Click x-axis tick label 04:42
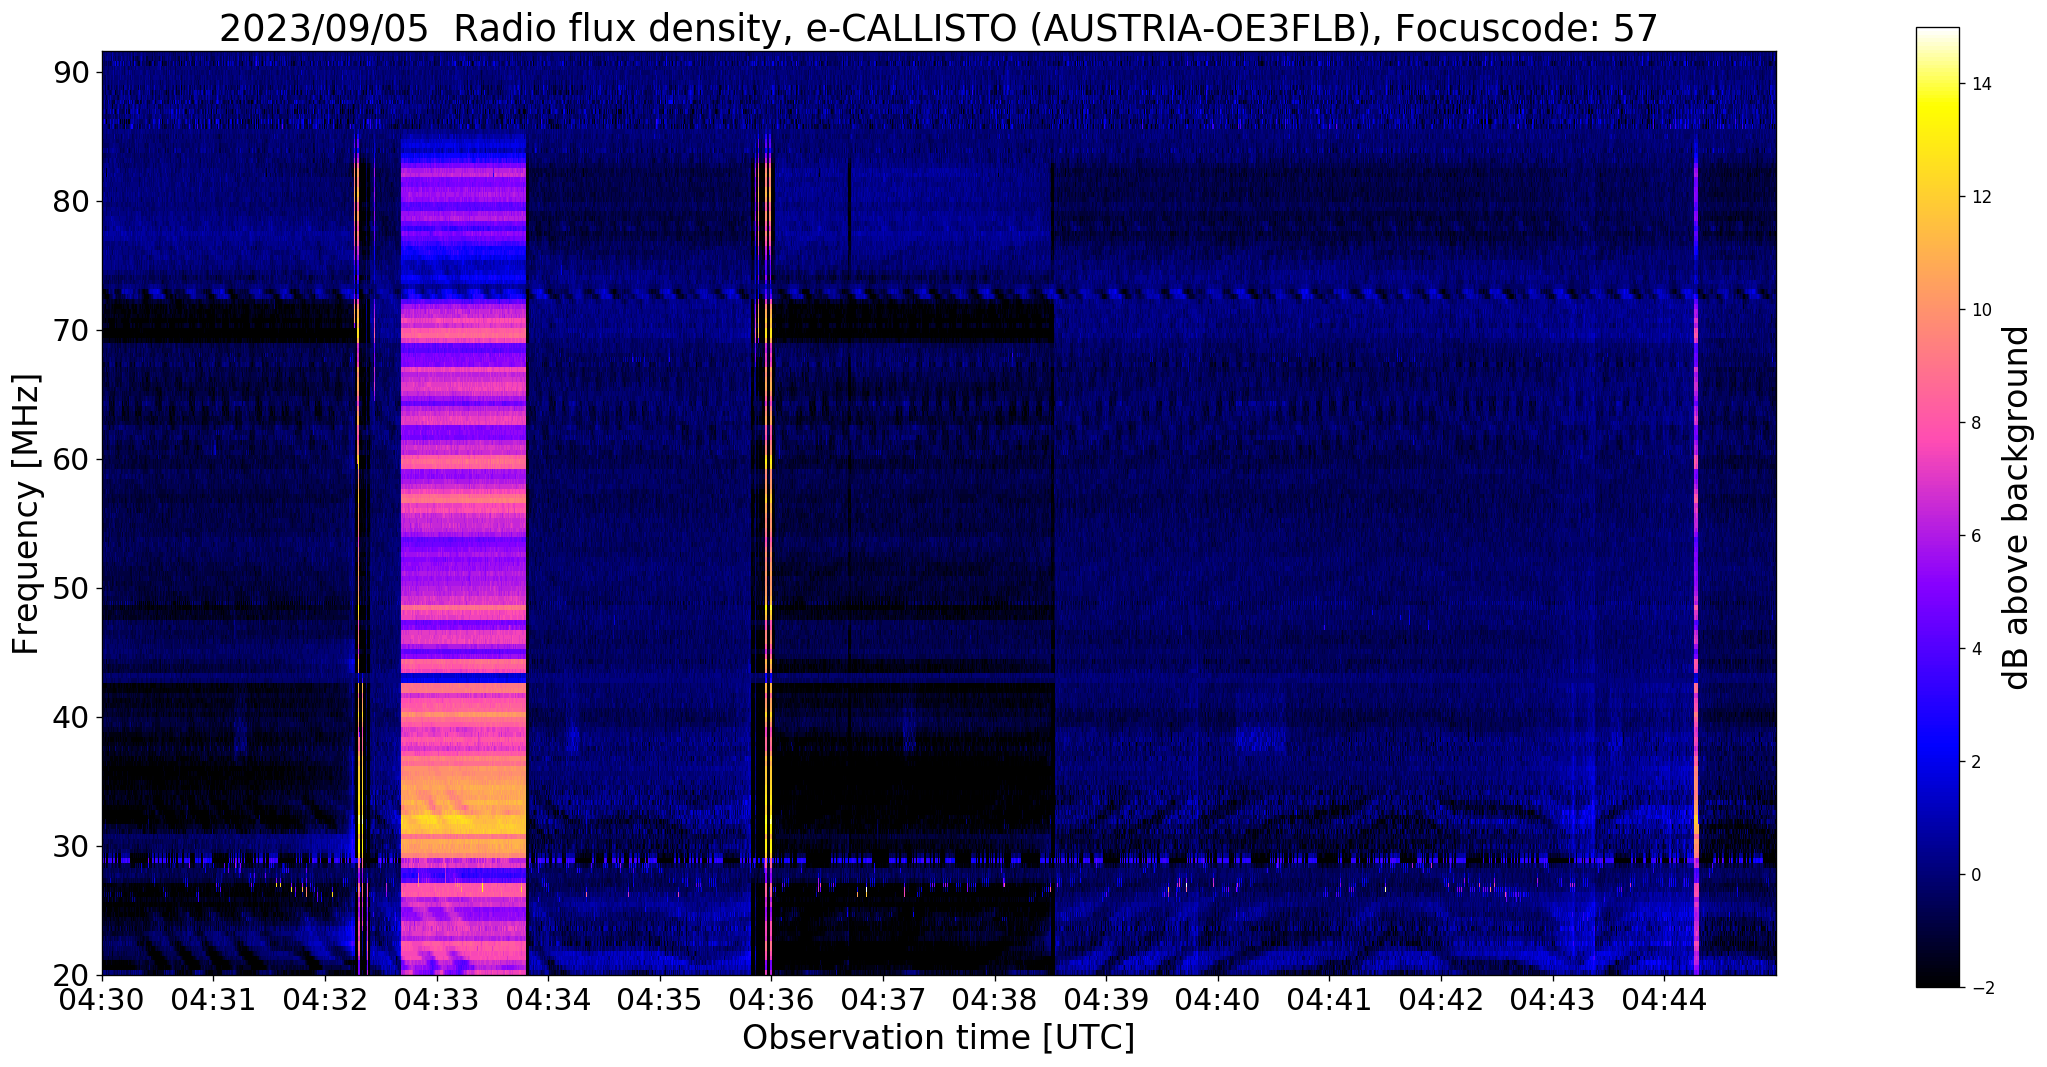This screenshot has height=1067, width=2047. 1441,1000
